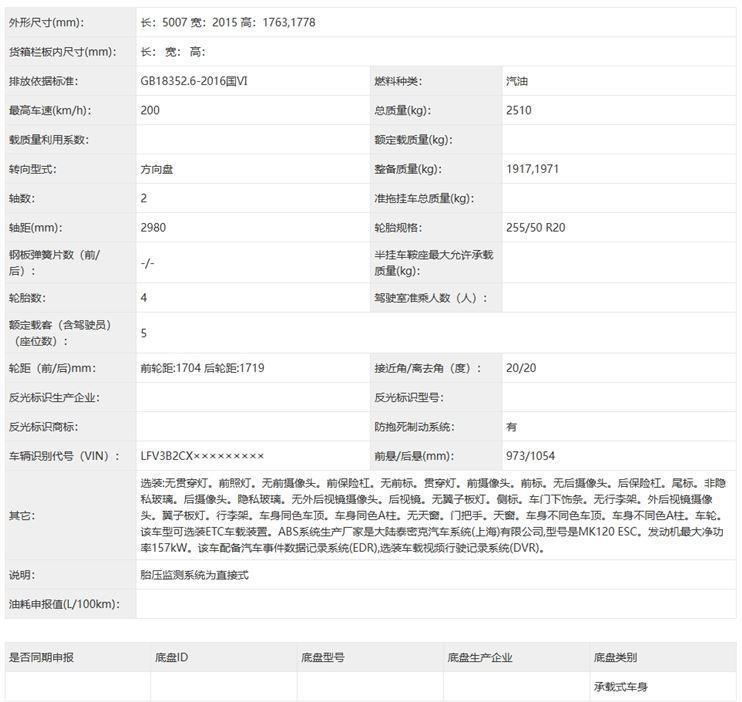Image resolution: width=742 pixels, height=702 pixels.
Task: Select track value 前轮距:1704 后轮距:1719
Action: coord(203,368)
